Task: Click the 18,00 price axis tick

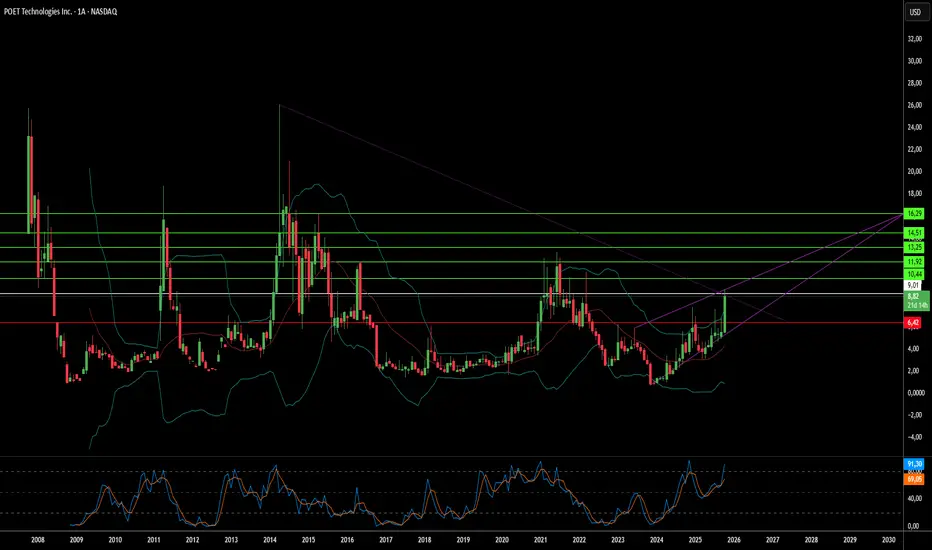Action: point(915,193)
